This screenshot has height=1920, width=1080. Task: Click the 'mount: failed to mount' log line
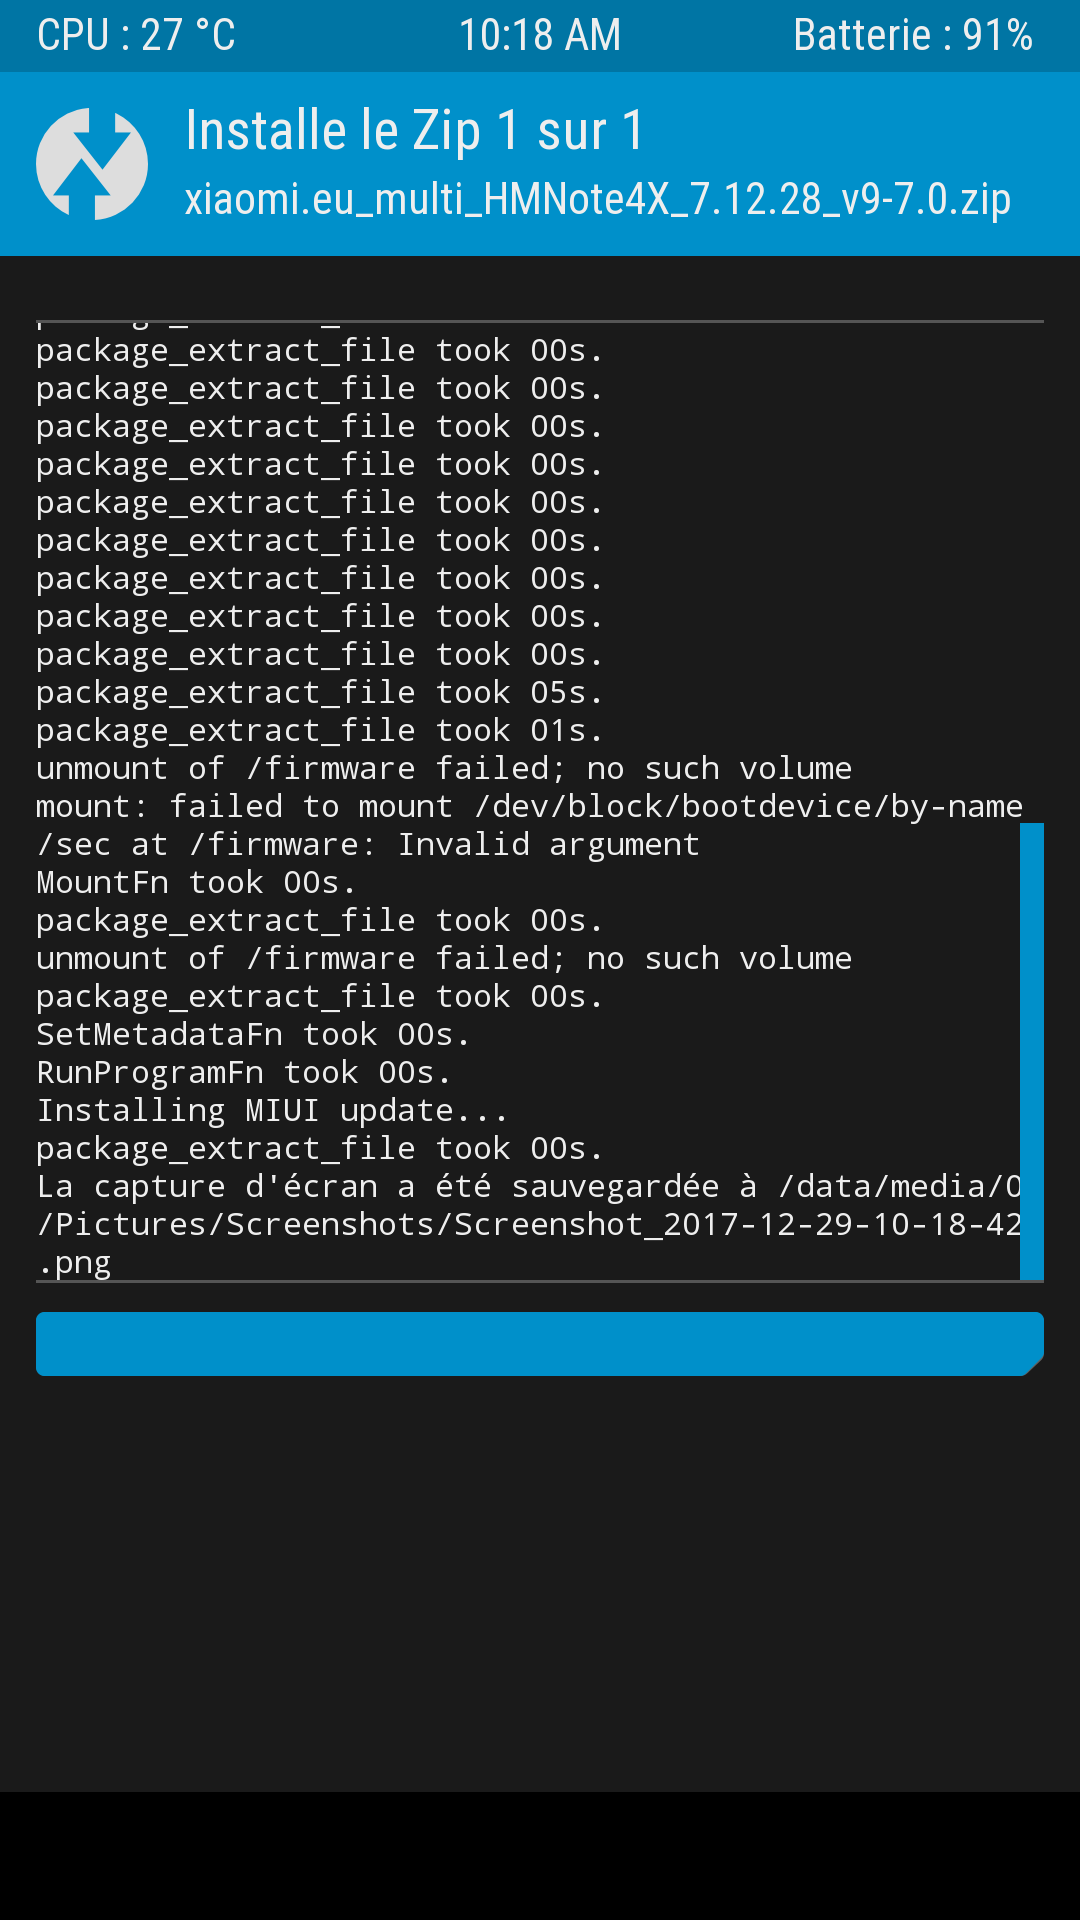tap(530, 807)
